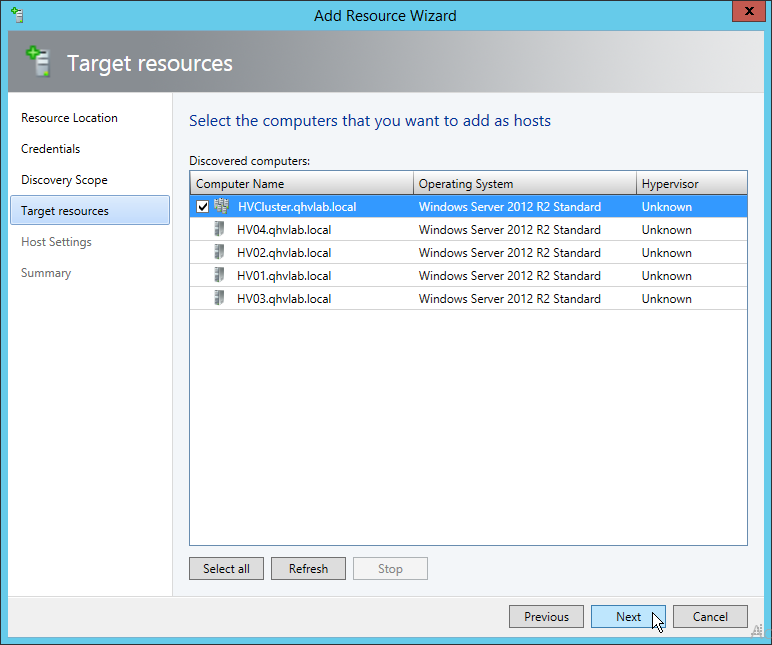772x645 pixels.
Task: Go to Resource Location step
Action: point(69,118)
